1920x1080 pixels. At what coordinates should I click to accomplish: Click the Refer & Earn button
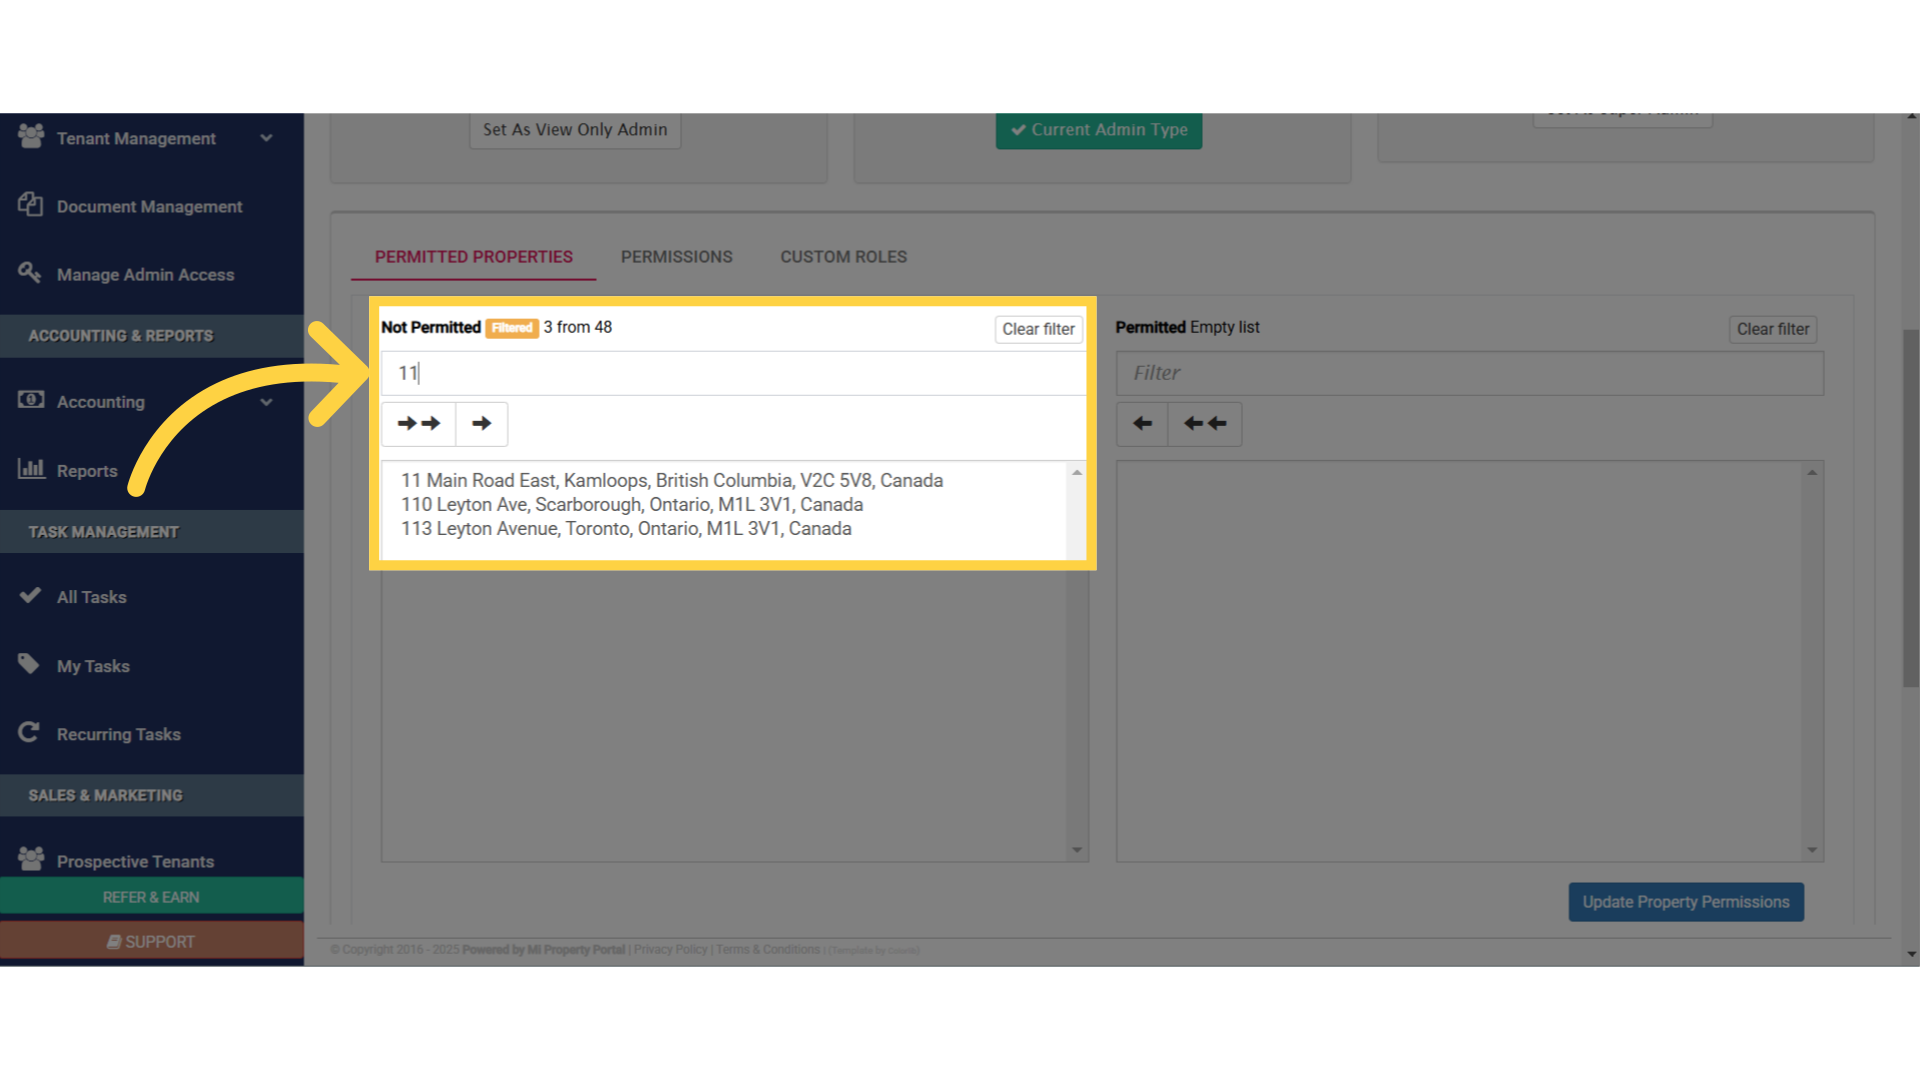point(152,897)
